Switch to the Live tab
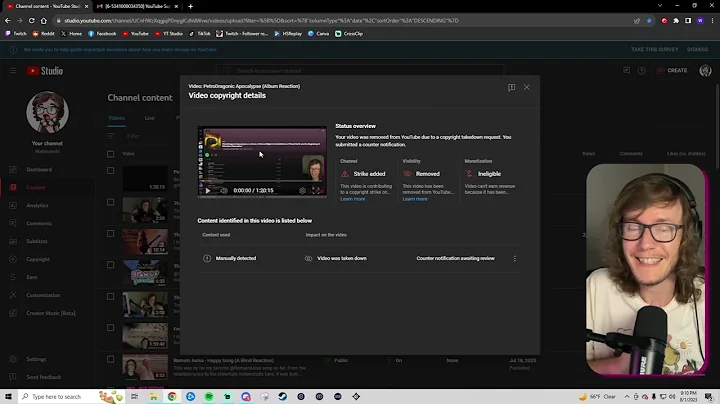720x404 pixels. coord(150,118)
